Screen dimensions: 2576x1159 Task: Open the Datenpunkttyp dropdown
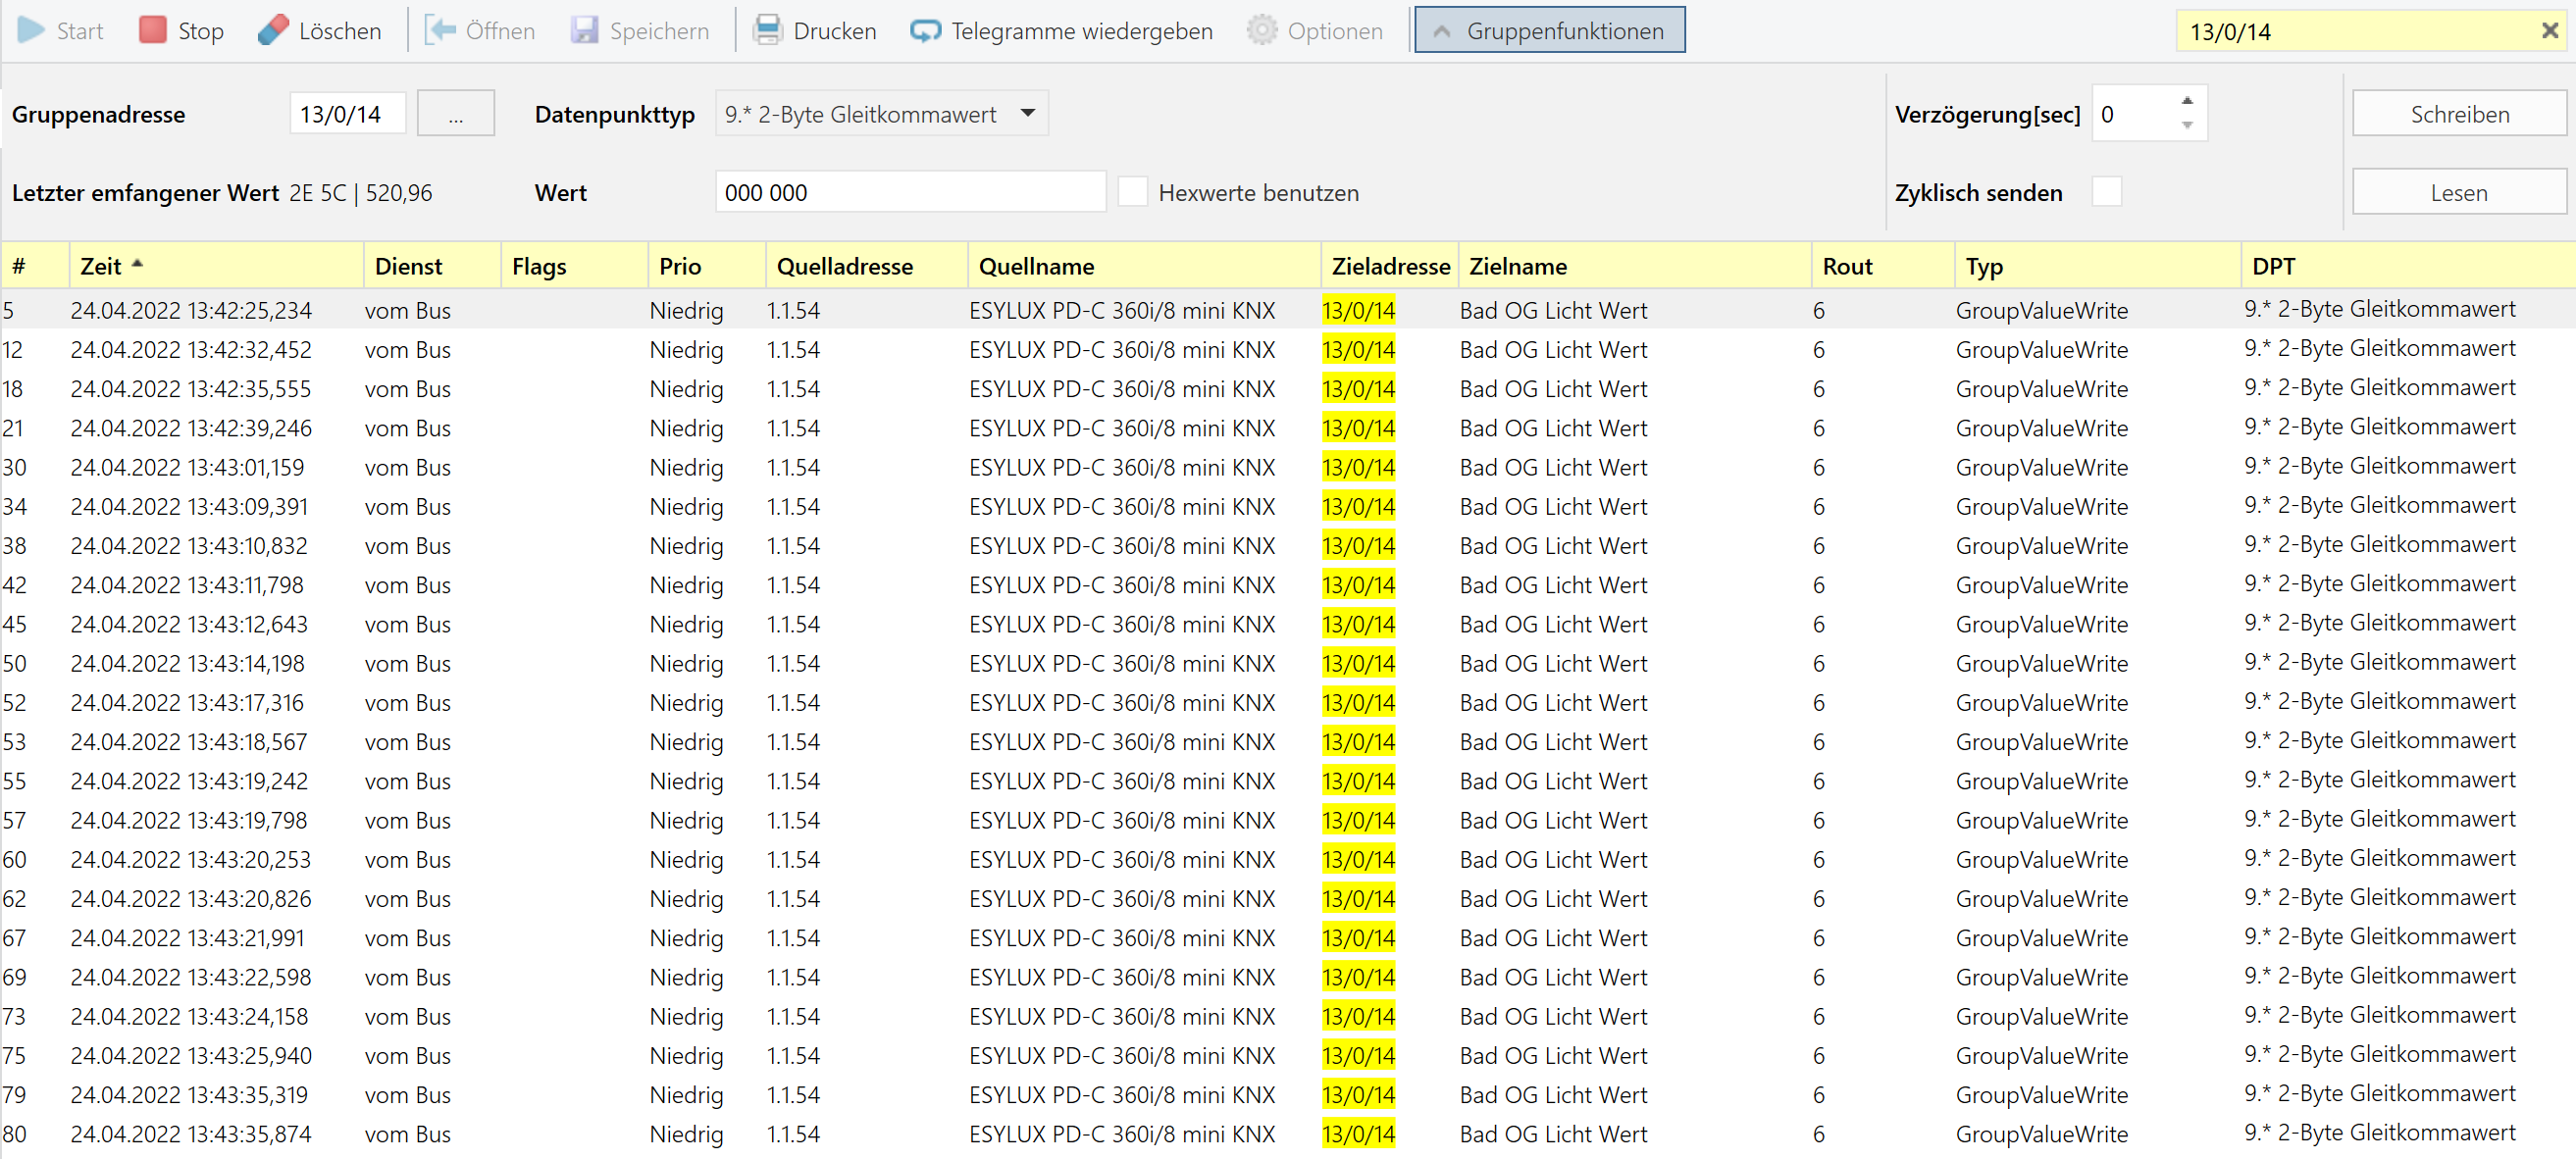1028,113
